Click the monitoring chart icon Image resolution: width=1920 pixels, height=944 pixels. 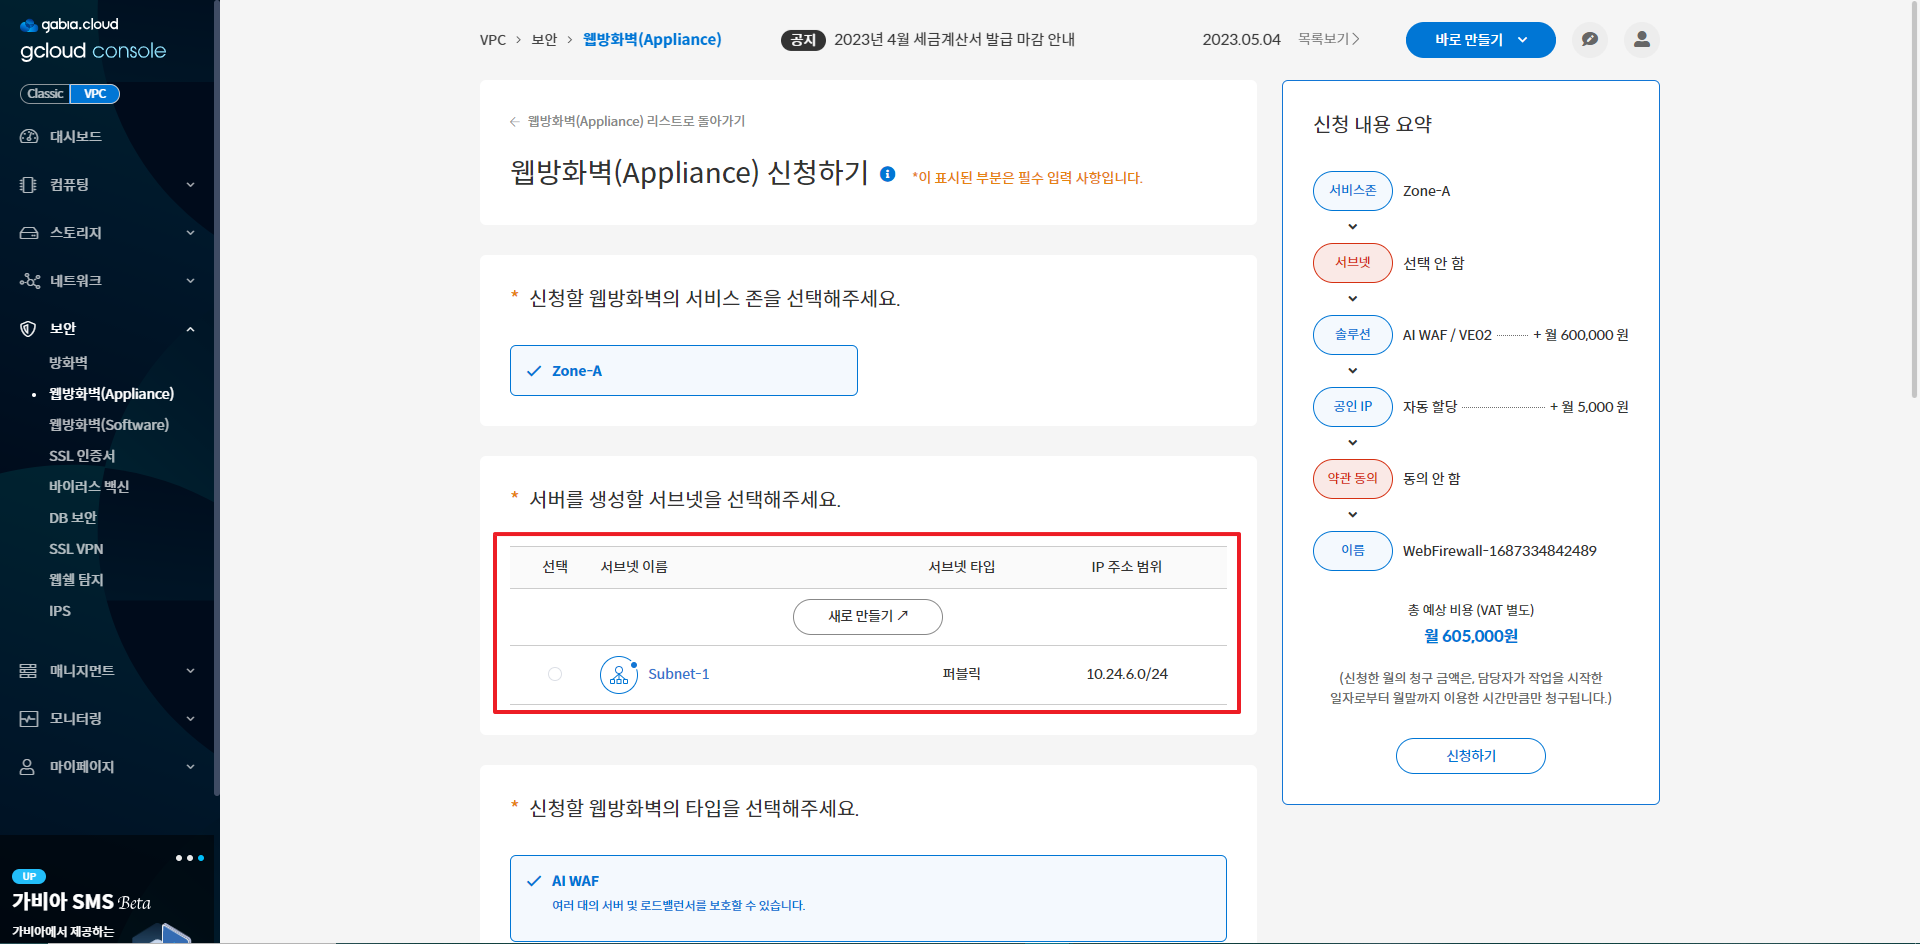pos(28,718)
